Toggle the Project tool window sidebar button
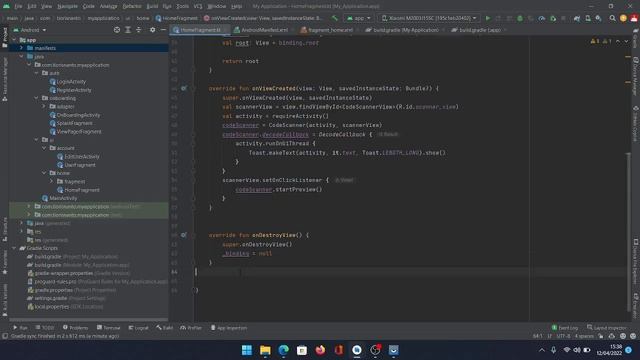Image resolution: width=640 pixels, height=360 pixels. 5,38
